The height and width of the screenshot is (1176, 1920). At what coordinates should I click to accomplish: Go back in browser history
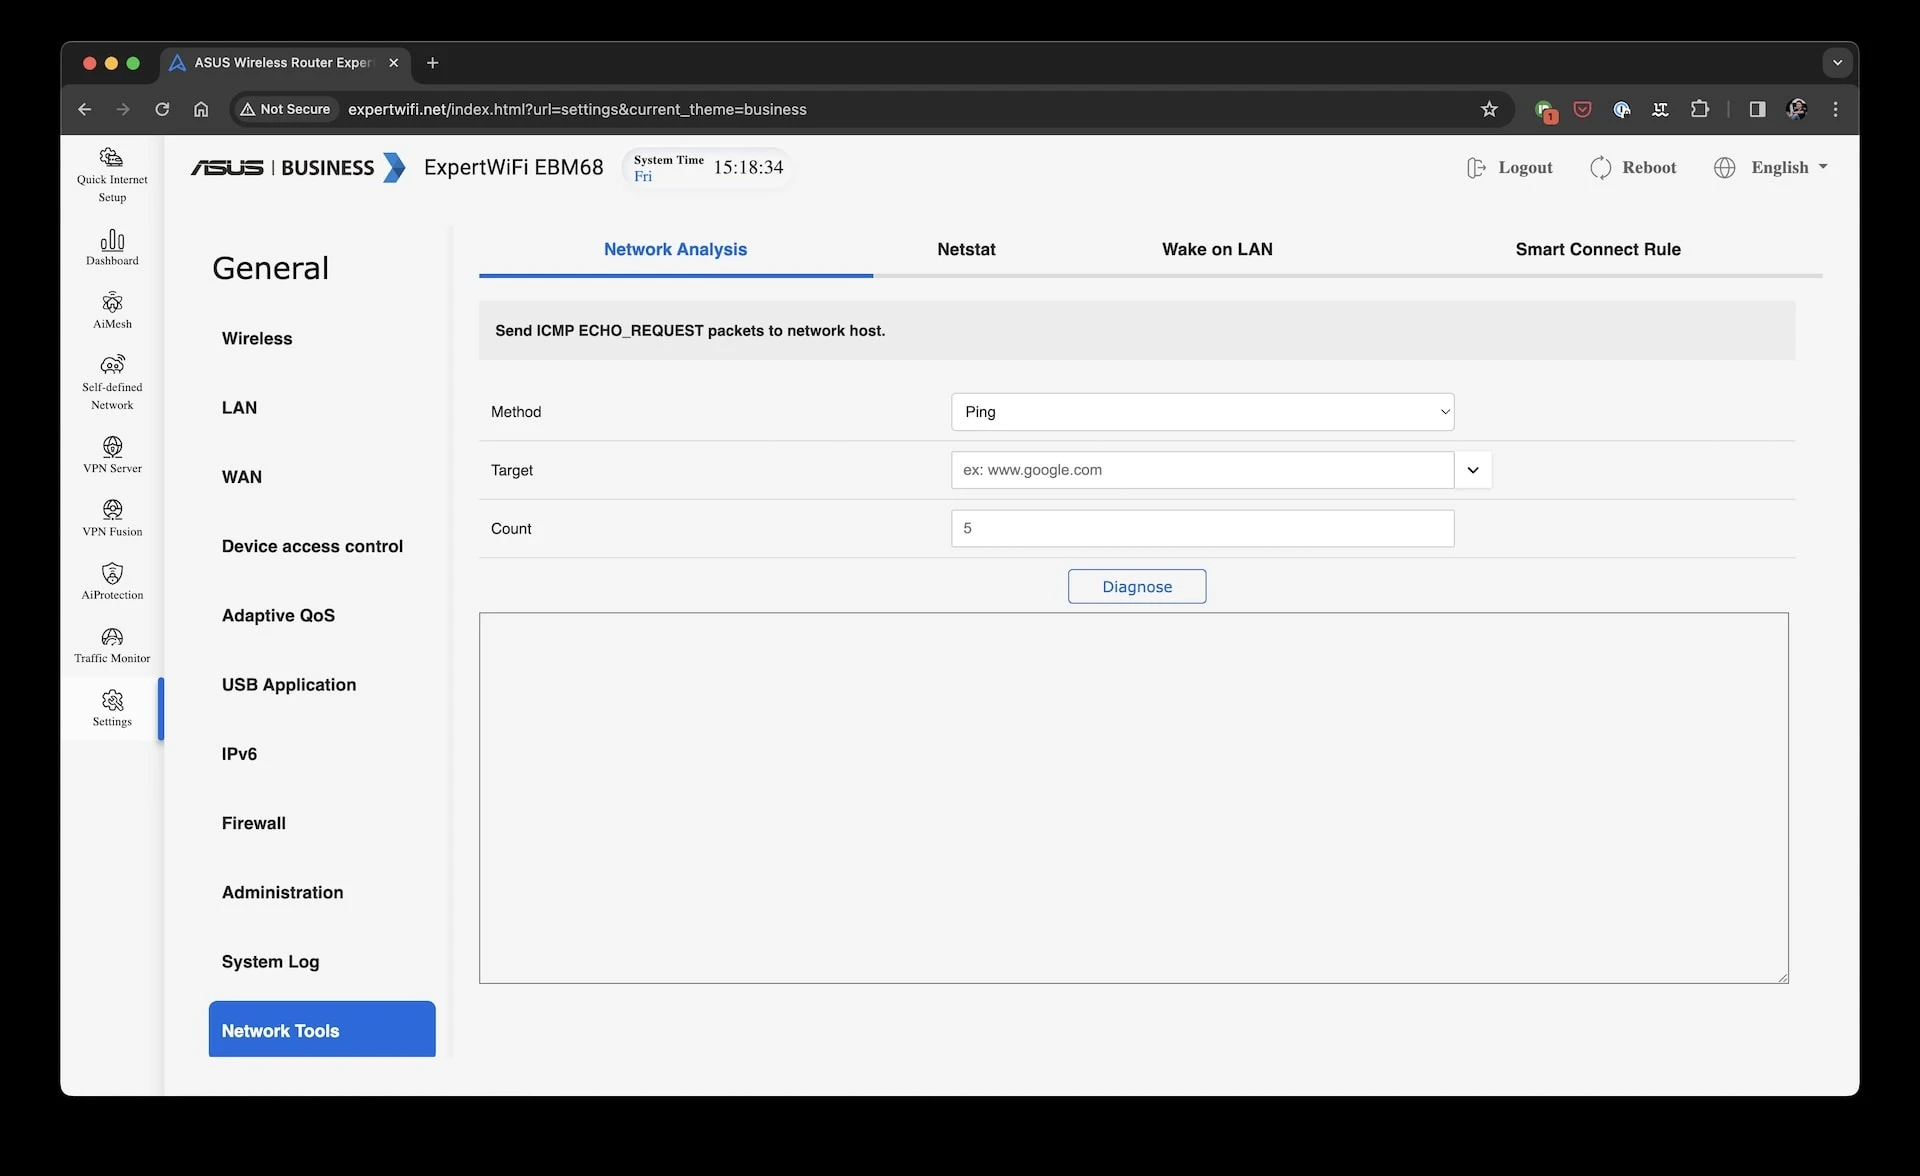85,109
